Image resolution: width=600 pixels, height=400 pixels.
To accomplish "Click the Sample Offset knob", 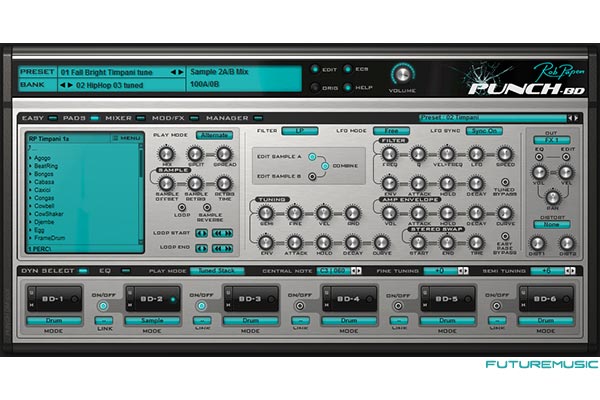I will 166,183.
